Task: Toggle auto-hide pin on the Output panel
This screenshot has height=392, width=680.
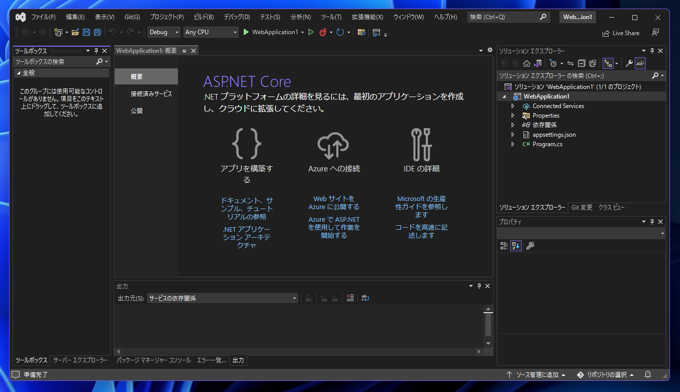Action: (x=479, y=286)
